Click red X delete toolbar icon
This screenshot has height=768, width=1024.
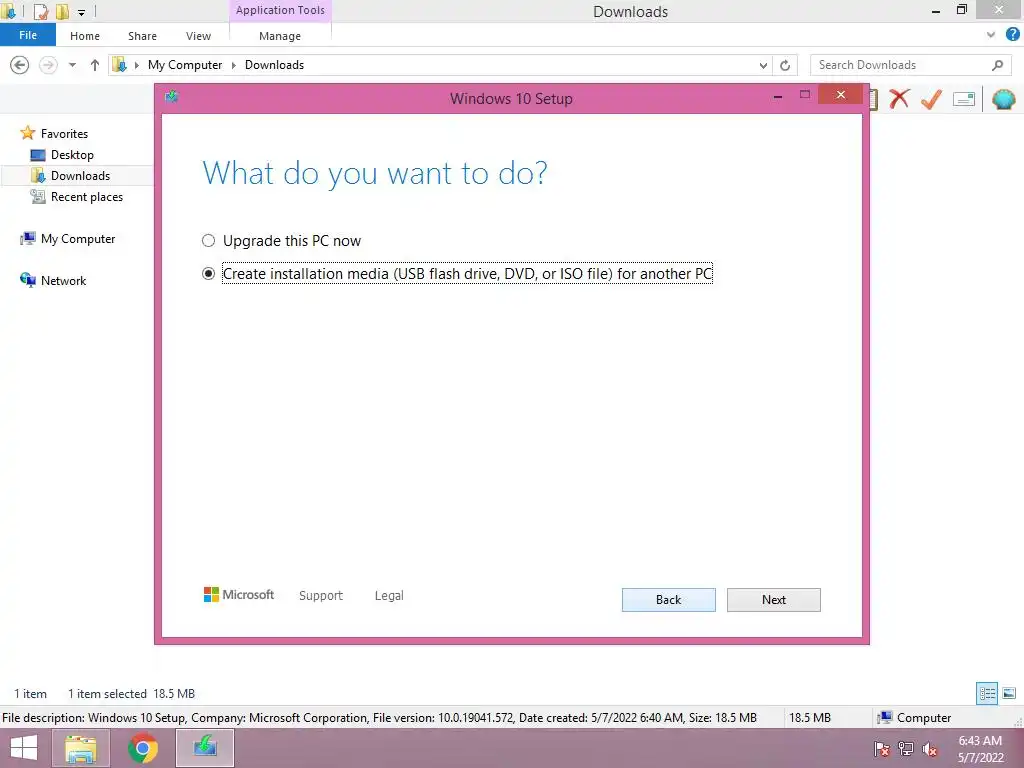point(899,99)
